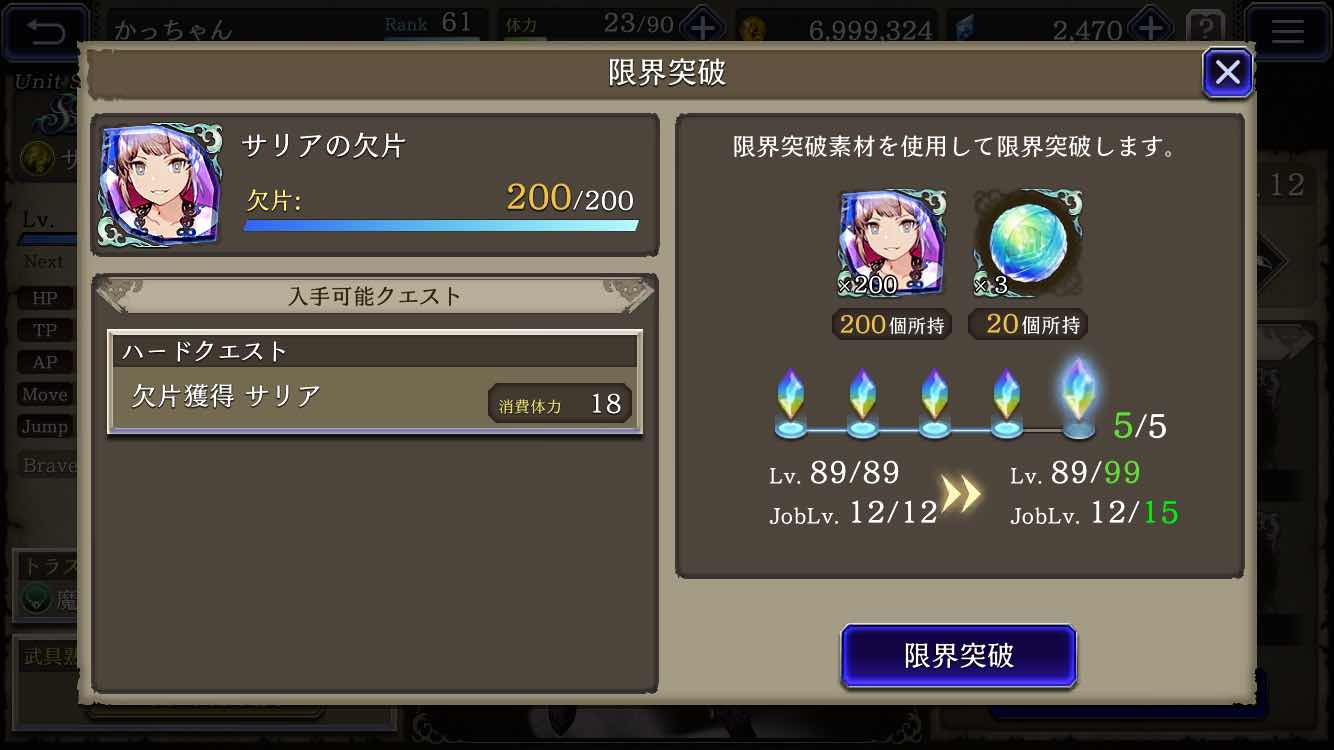Click the back arrow button
The width and height of the screenshot is (1334, 750).
[45, 31]
